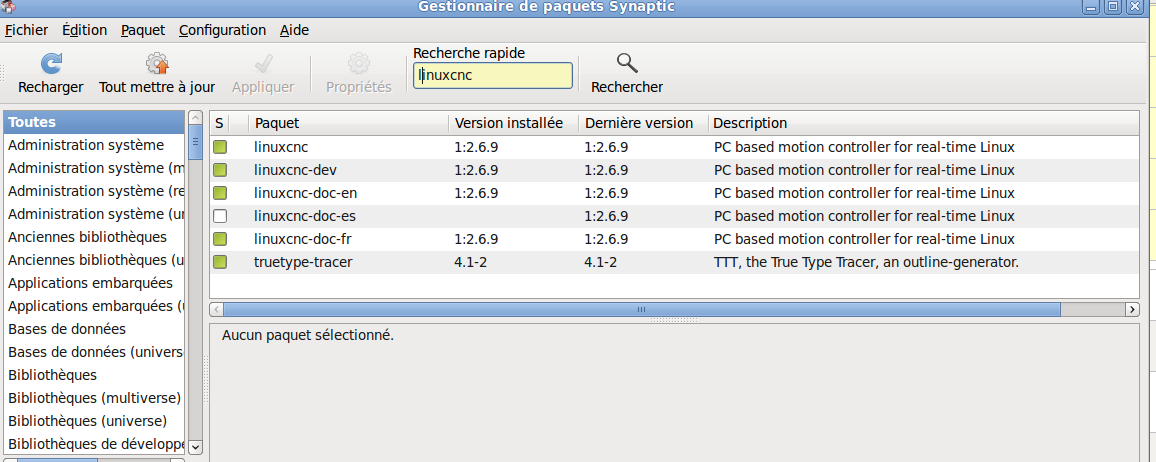Click package list scroll right arrow
This screenshot has width=1156, height=462.
pyautogui.click(x=1134, y=309)
